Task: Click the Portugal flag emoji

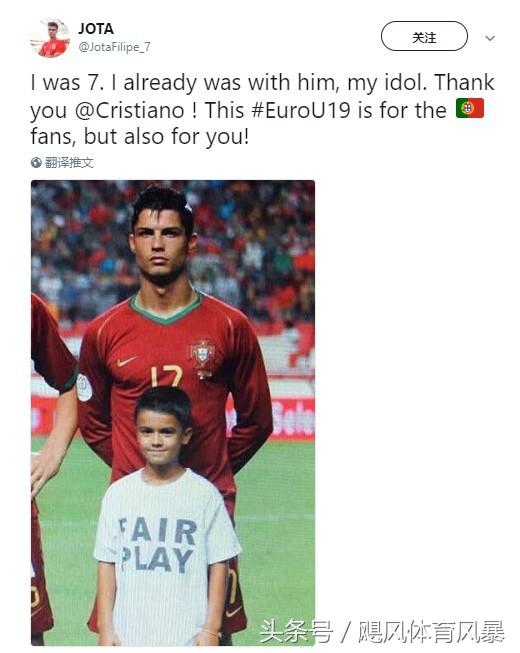Action: click(x=470, y=108)
